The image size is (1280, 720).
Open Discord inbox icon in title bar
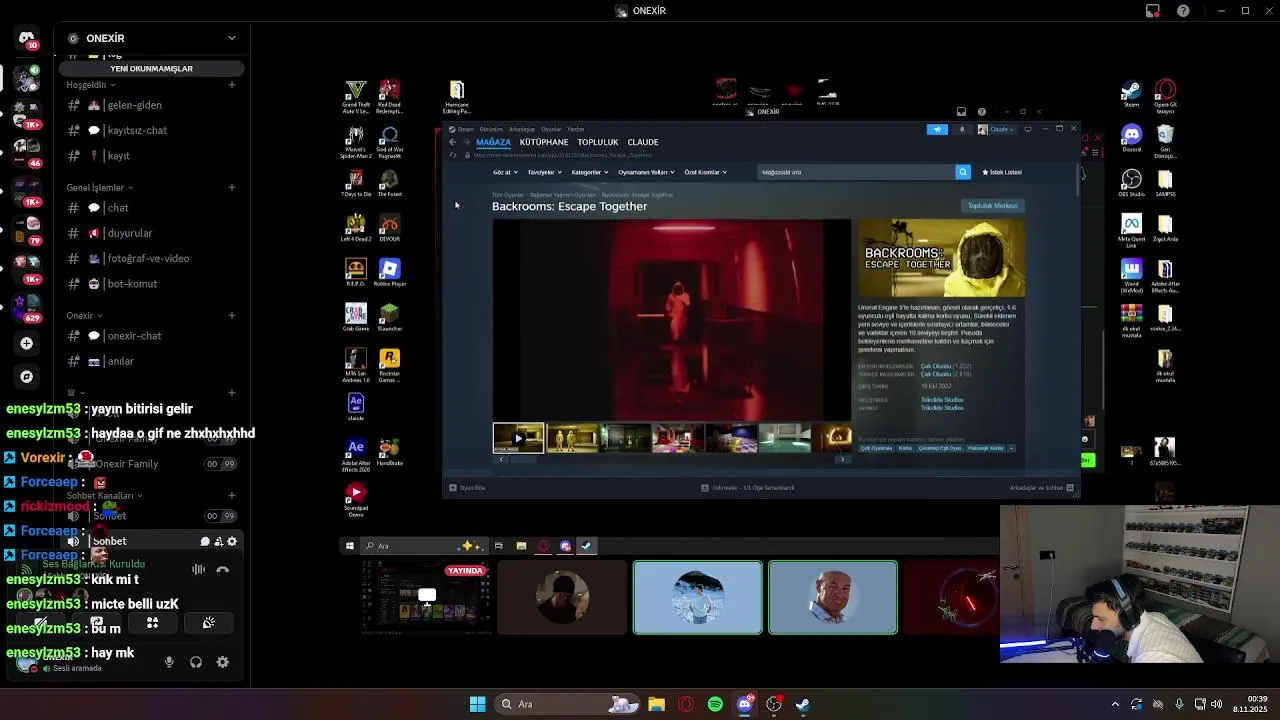click(1153, 11)
